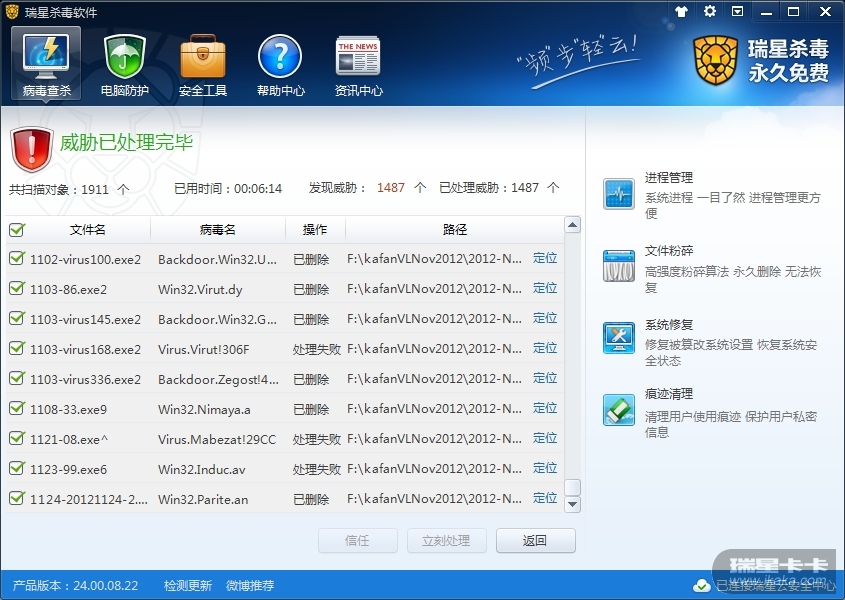Select virus name Win32.Induc.av

pos(202,470)
